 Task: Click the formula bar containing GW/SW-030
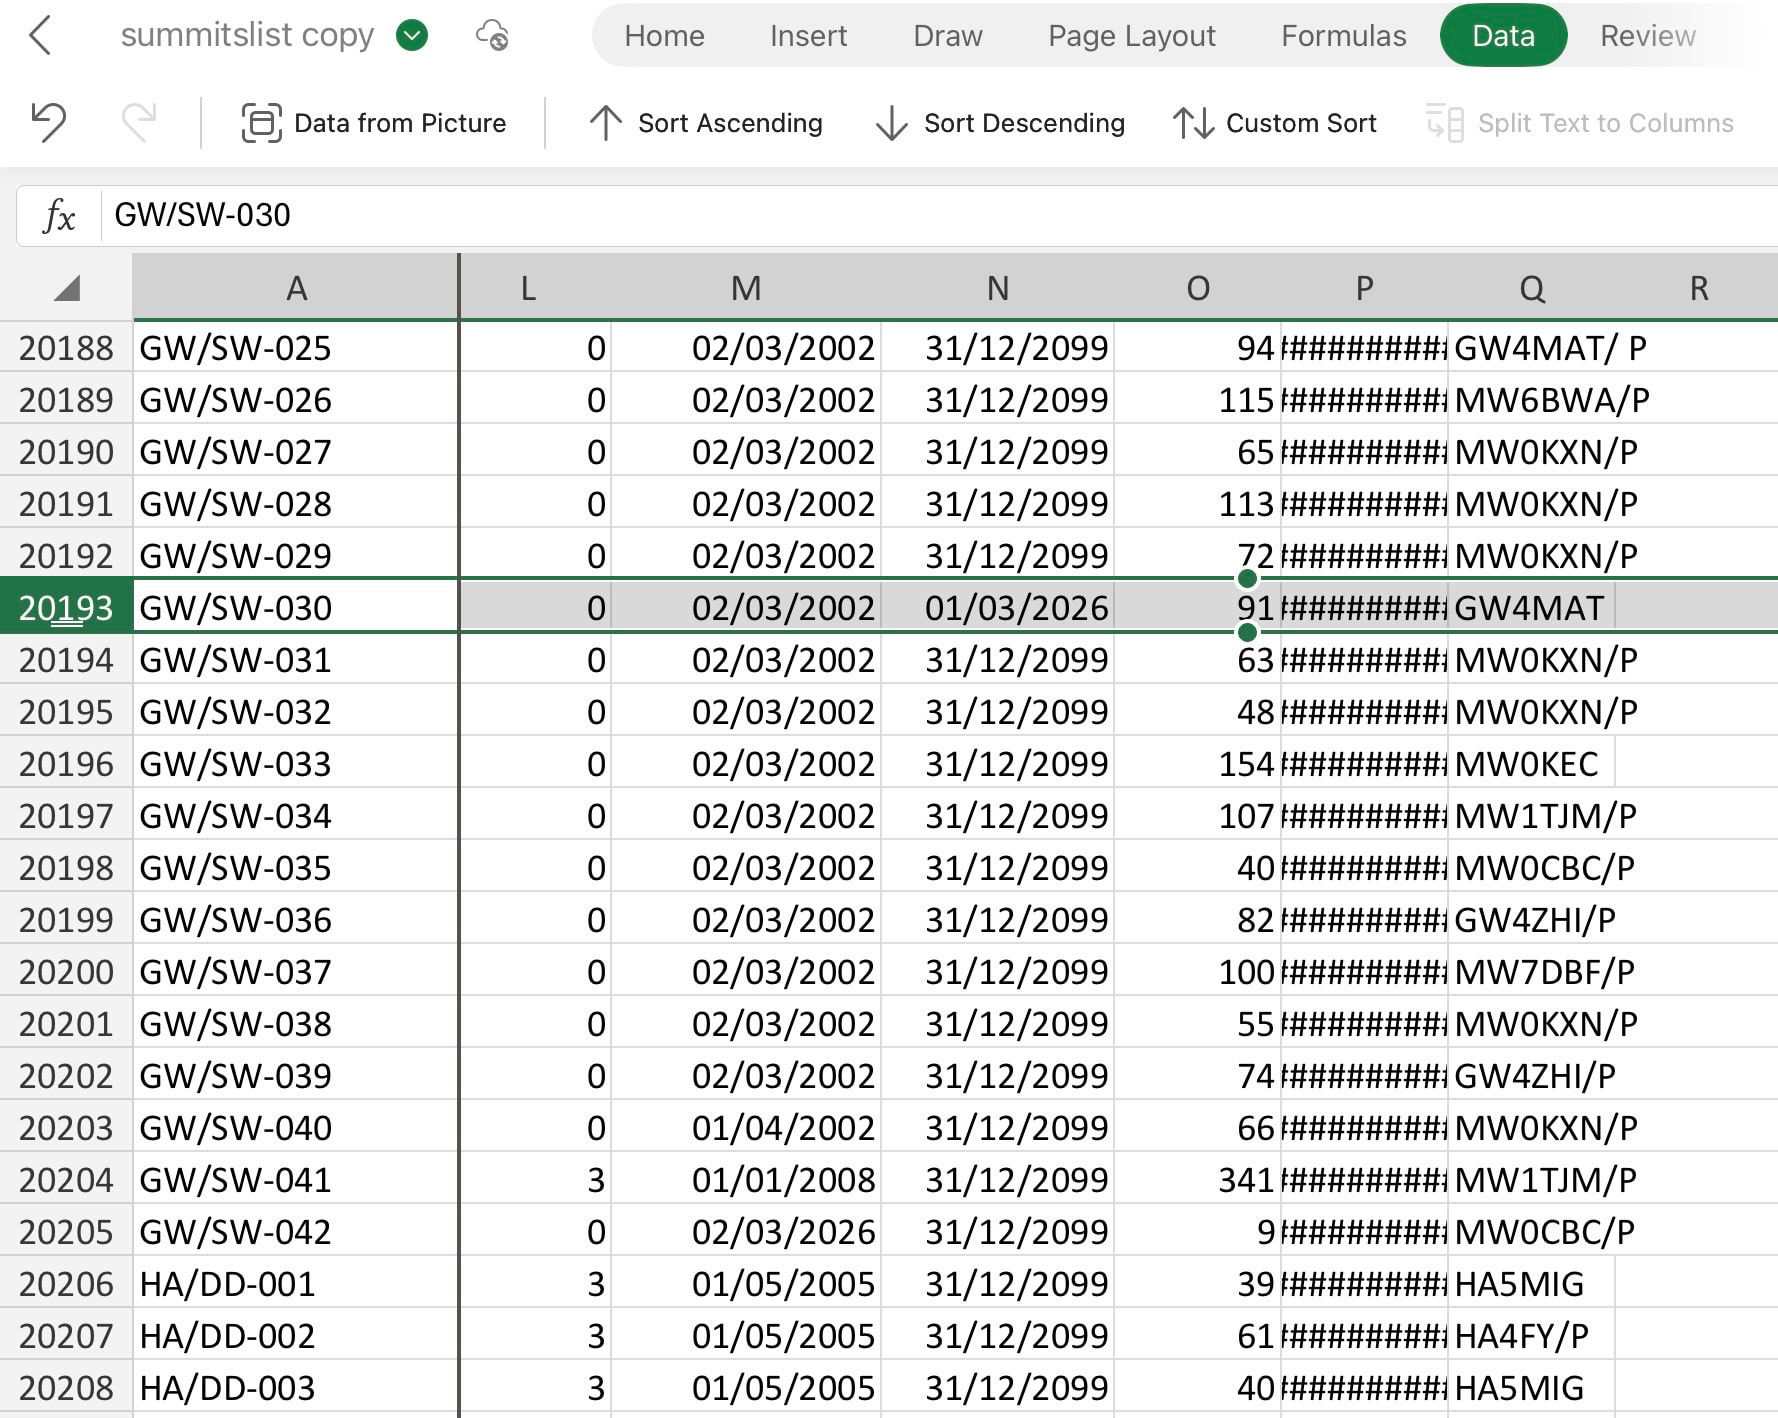(x=938, y=215)
